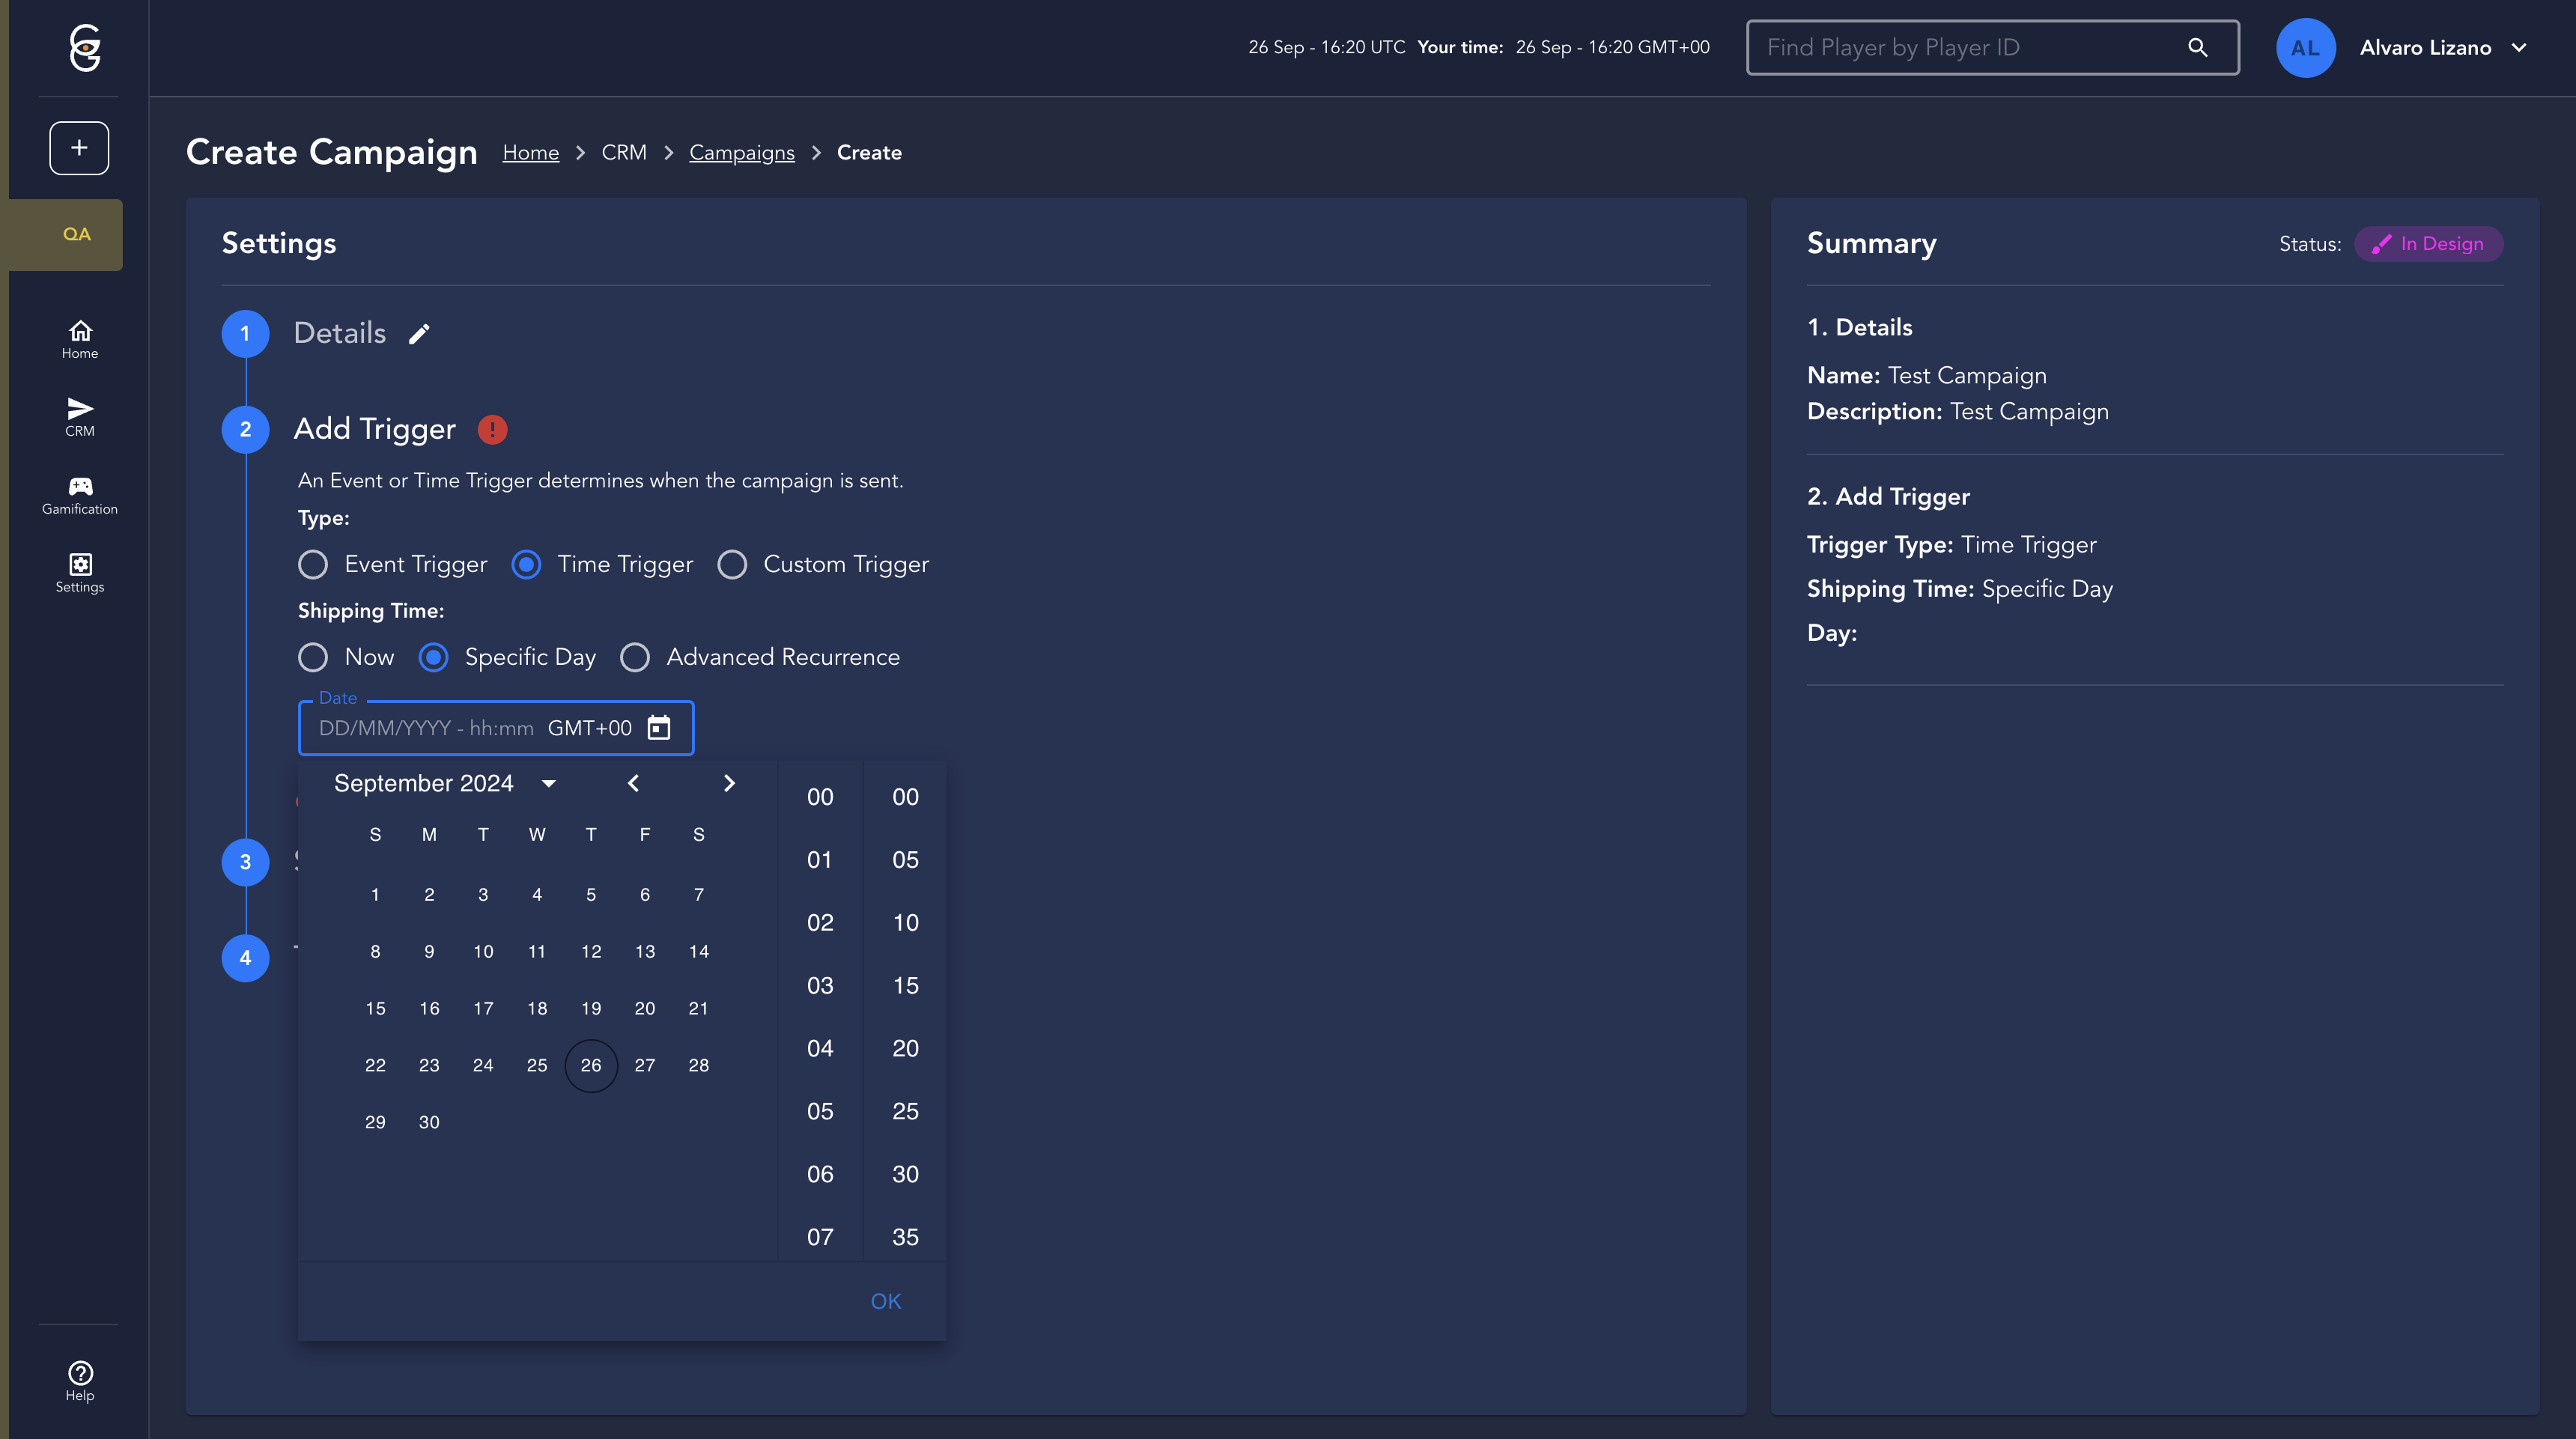Screen dimensions: 2576x1439
Task: Select the QA environment tab
Action: [x=77, y=234]
